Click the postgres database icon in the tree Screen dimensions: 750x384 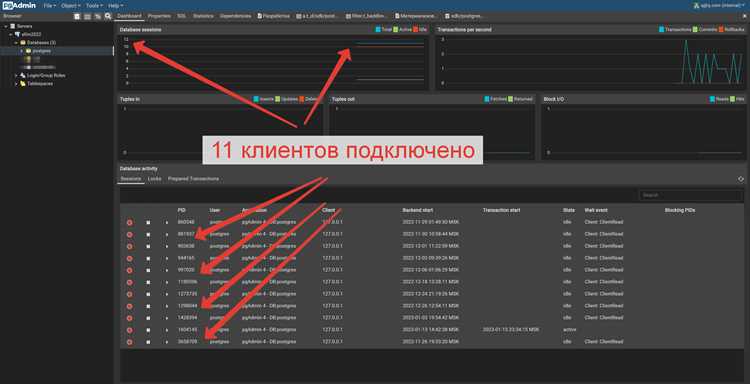(28, 51)
